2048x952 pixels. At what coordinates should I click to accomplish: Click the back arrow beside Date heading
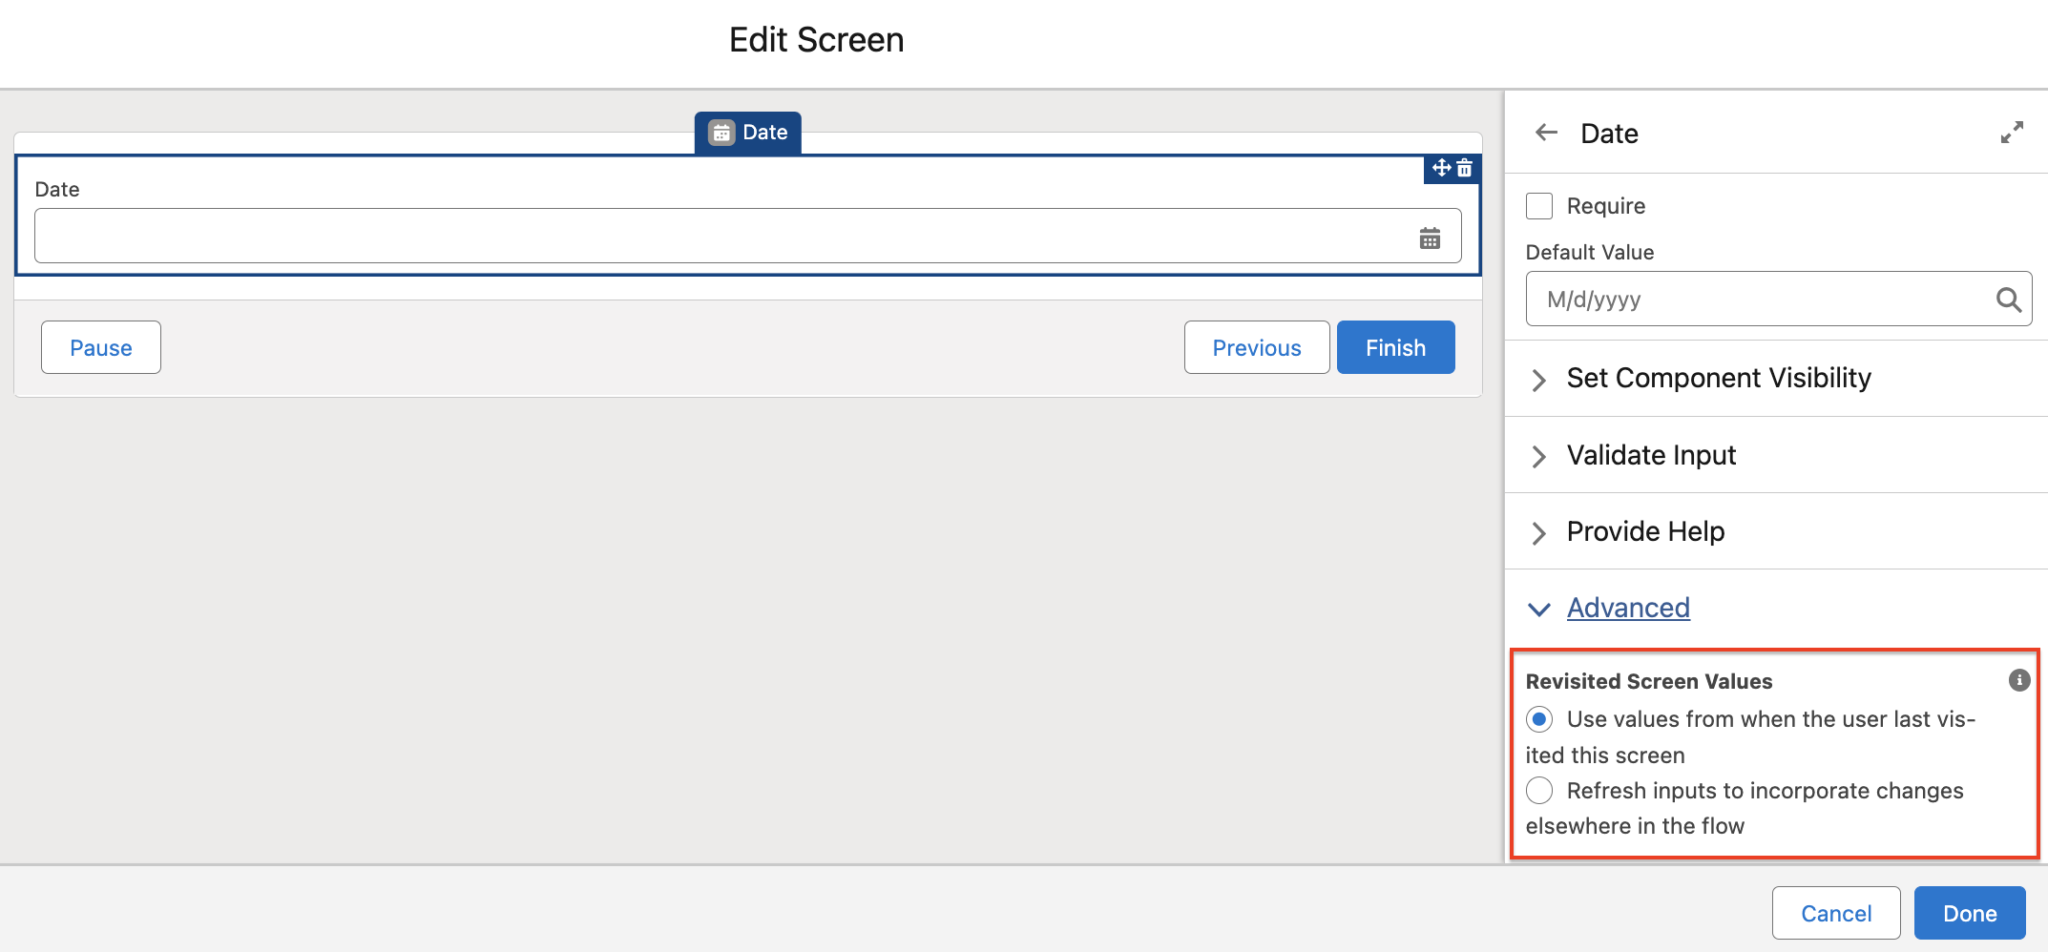pyautogui.click(x=1547, y=132)
